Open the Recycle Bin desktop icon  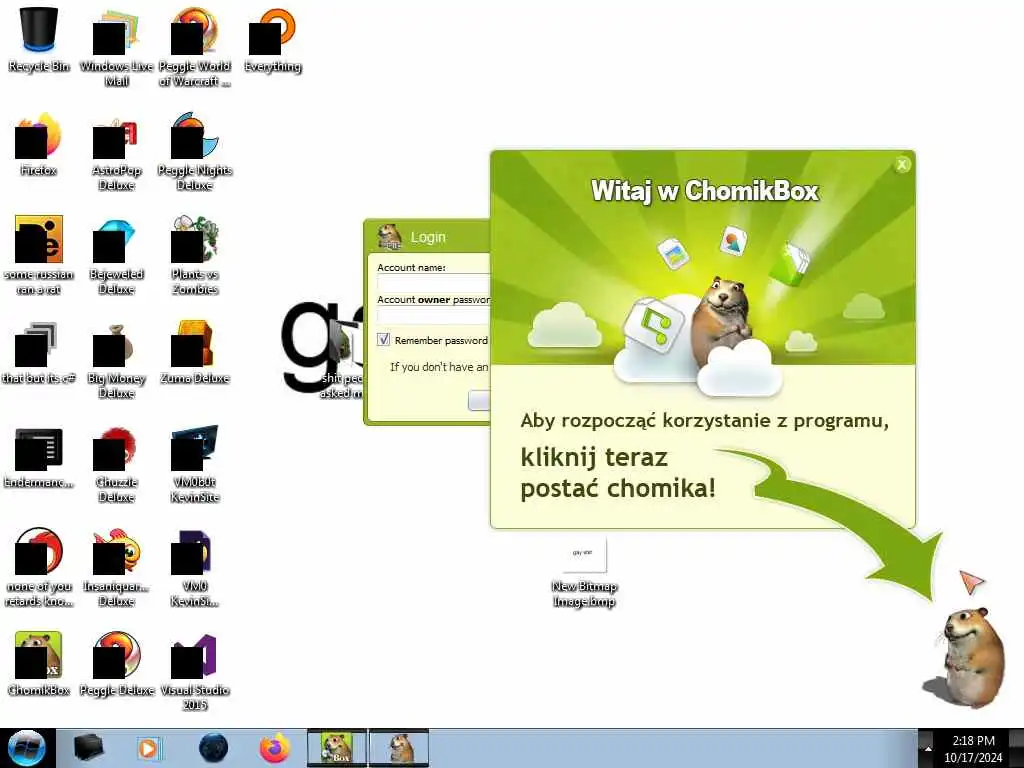(39, 39)
